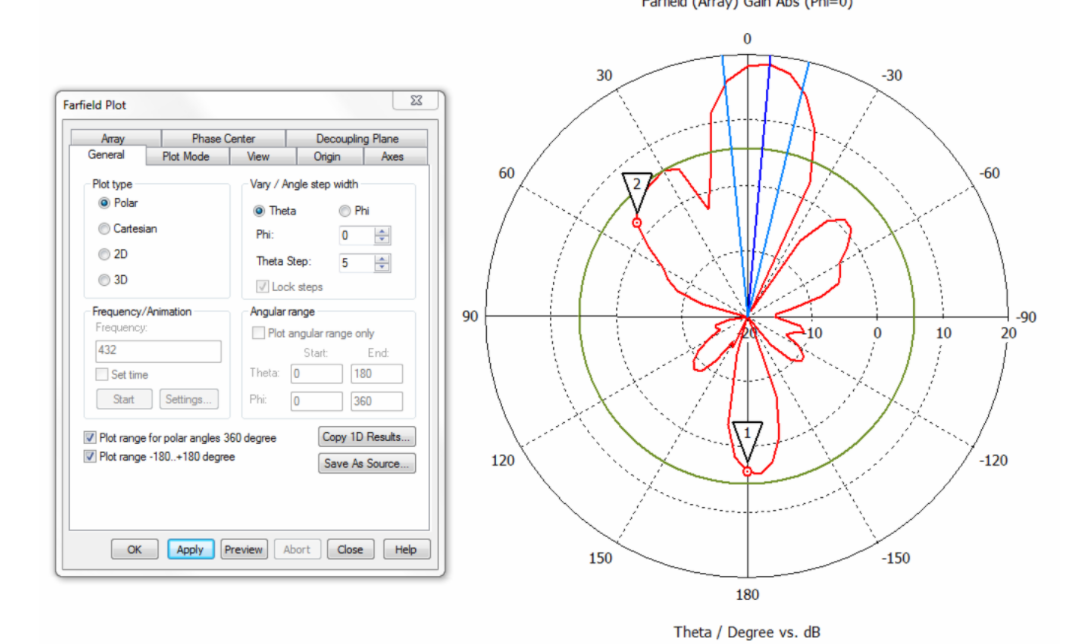Click the Preview button
The height and width of the screenshot is (644, 1074).
tap(244, 549)
